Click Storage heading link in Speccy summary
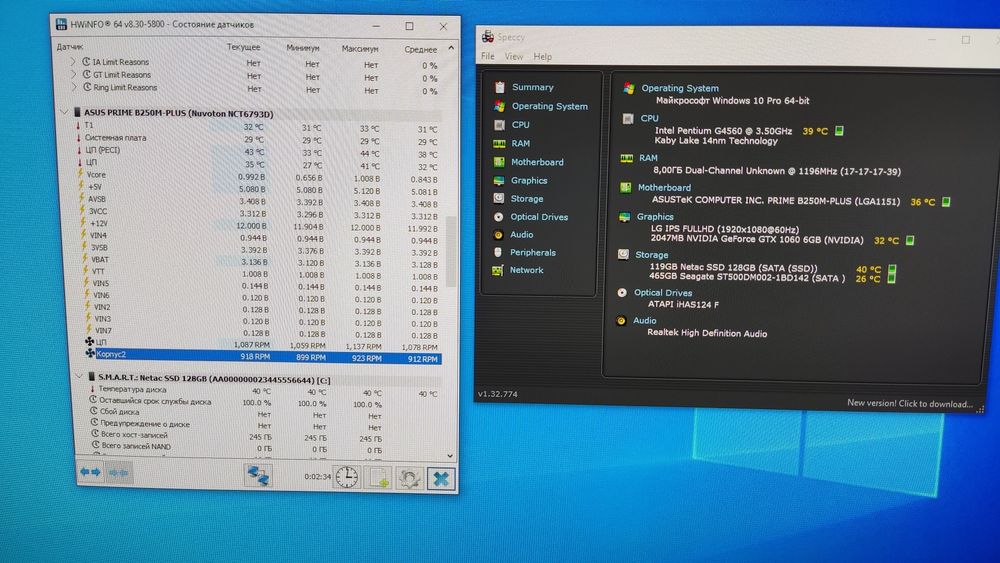The width and height of the screenshot is (1000, 563). [651, 255]
